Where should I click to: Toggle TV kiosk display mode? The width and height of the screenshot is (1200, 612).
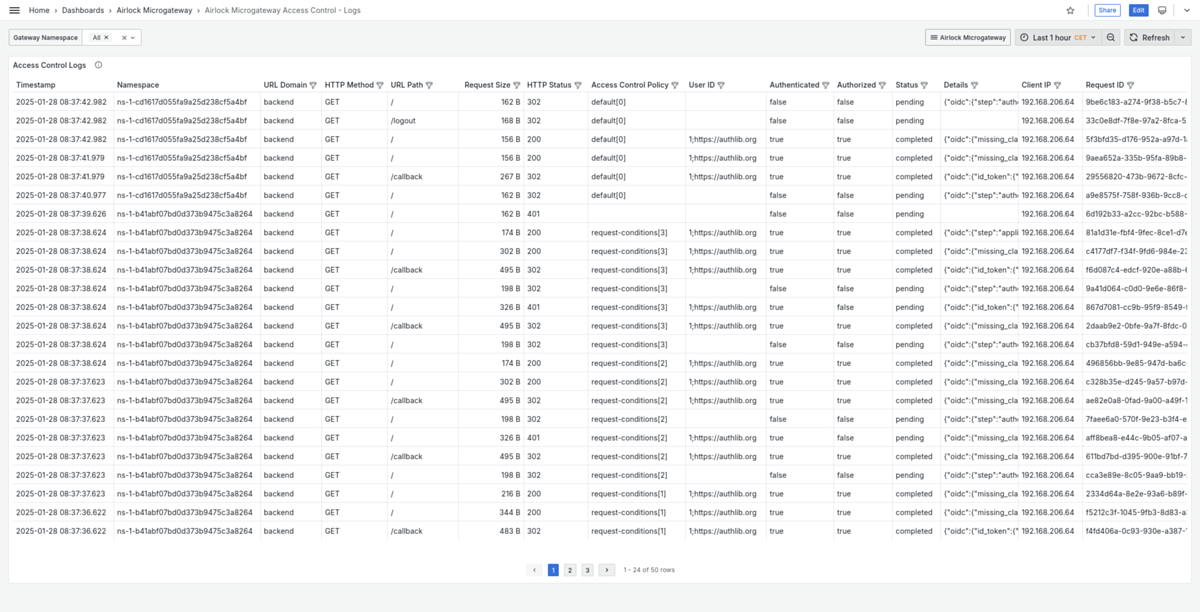[1162, 10]
